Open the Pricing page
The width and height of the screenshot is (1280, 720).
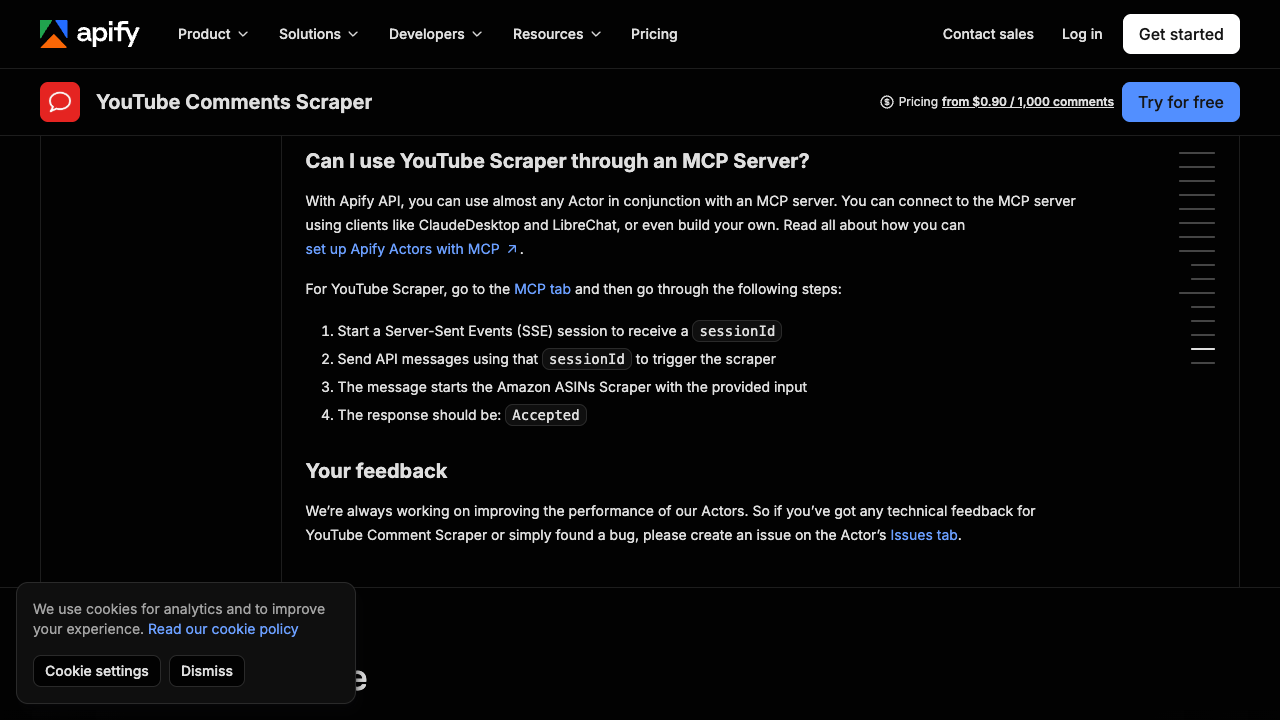(654, 34)
